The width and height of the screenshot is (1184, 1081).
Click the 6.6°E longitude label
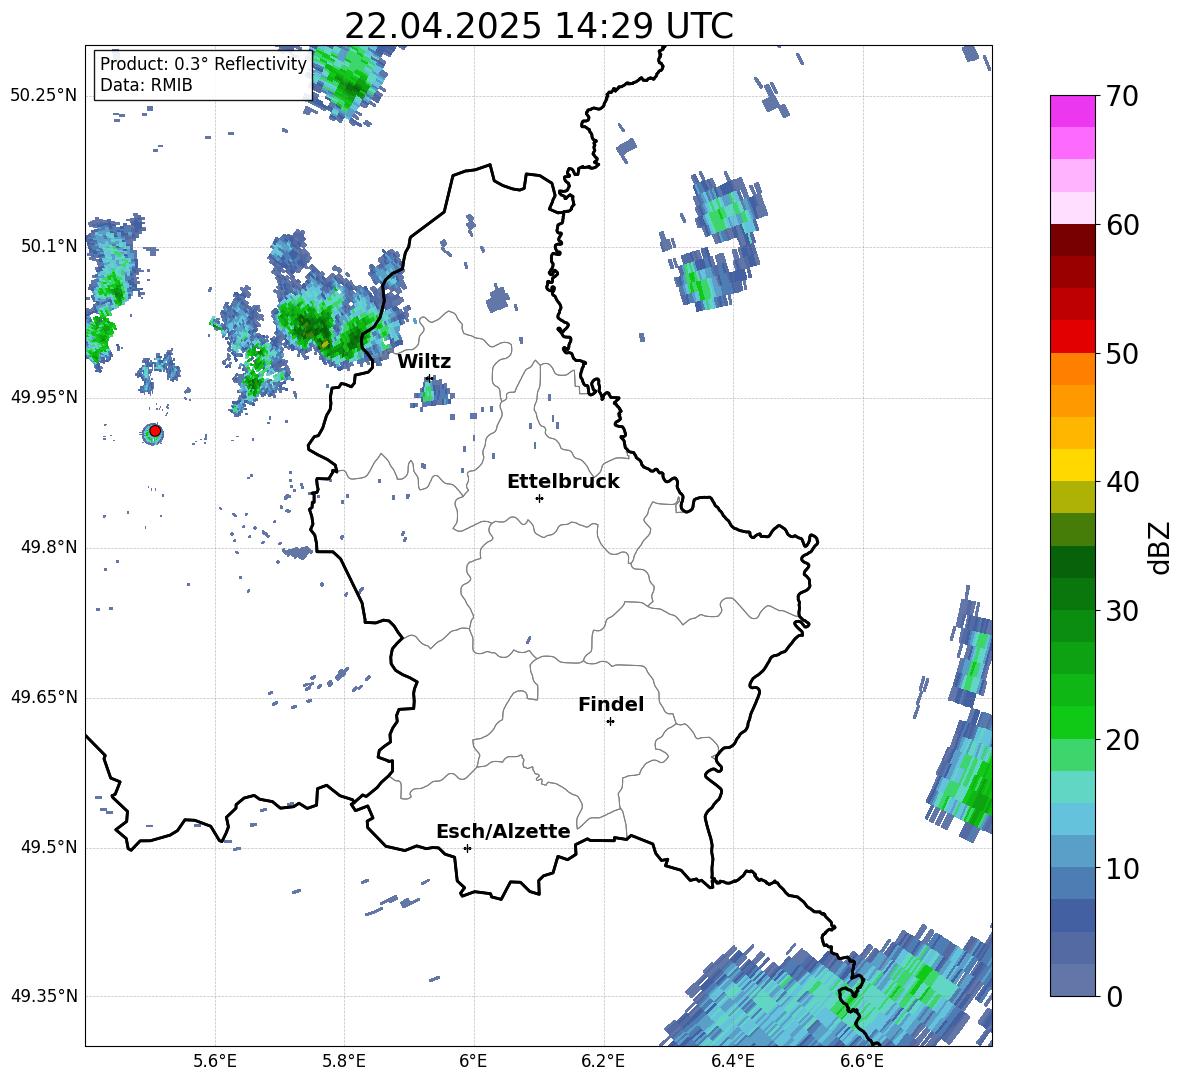pyautogui.click(x=862, y=1062)
